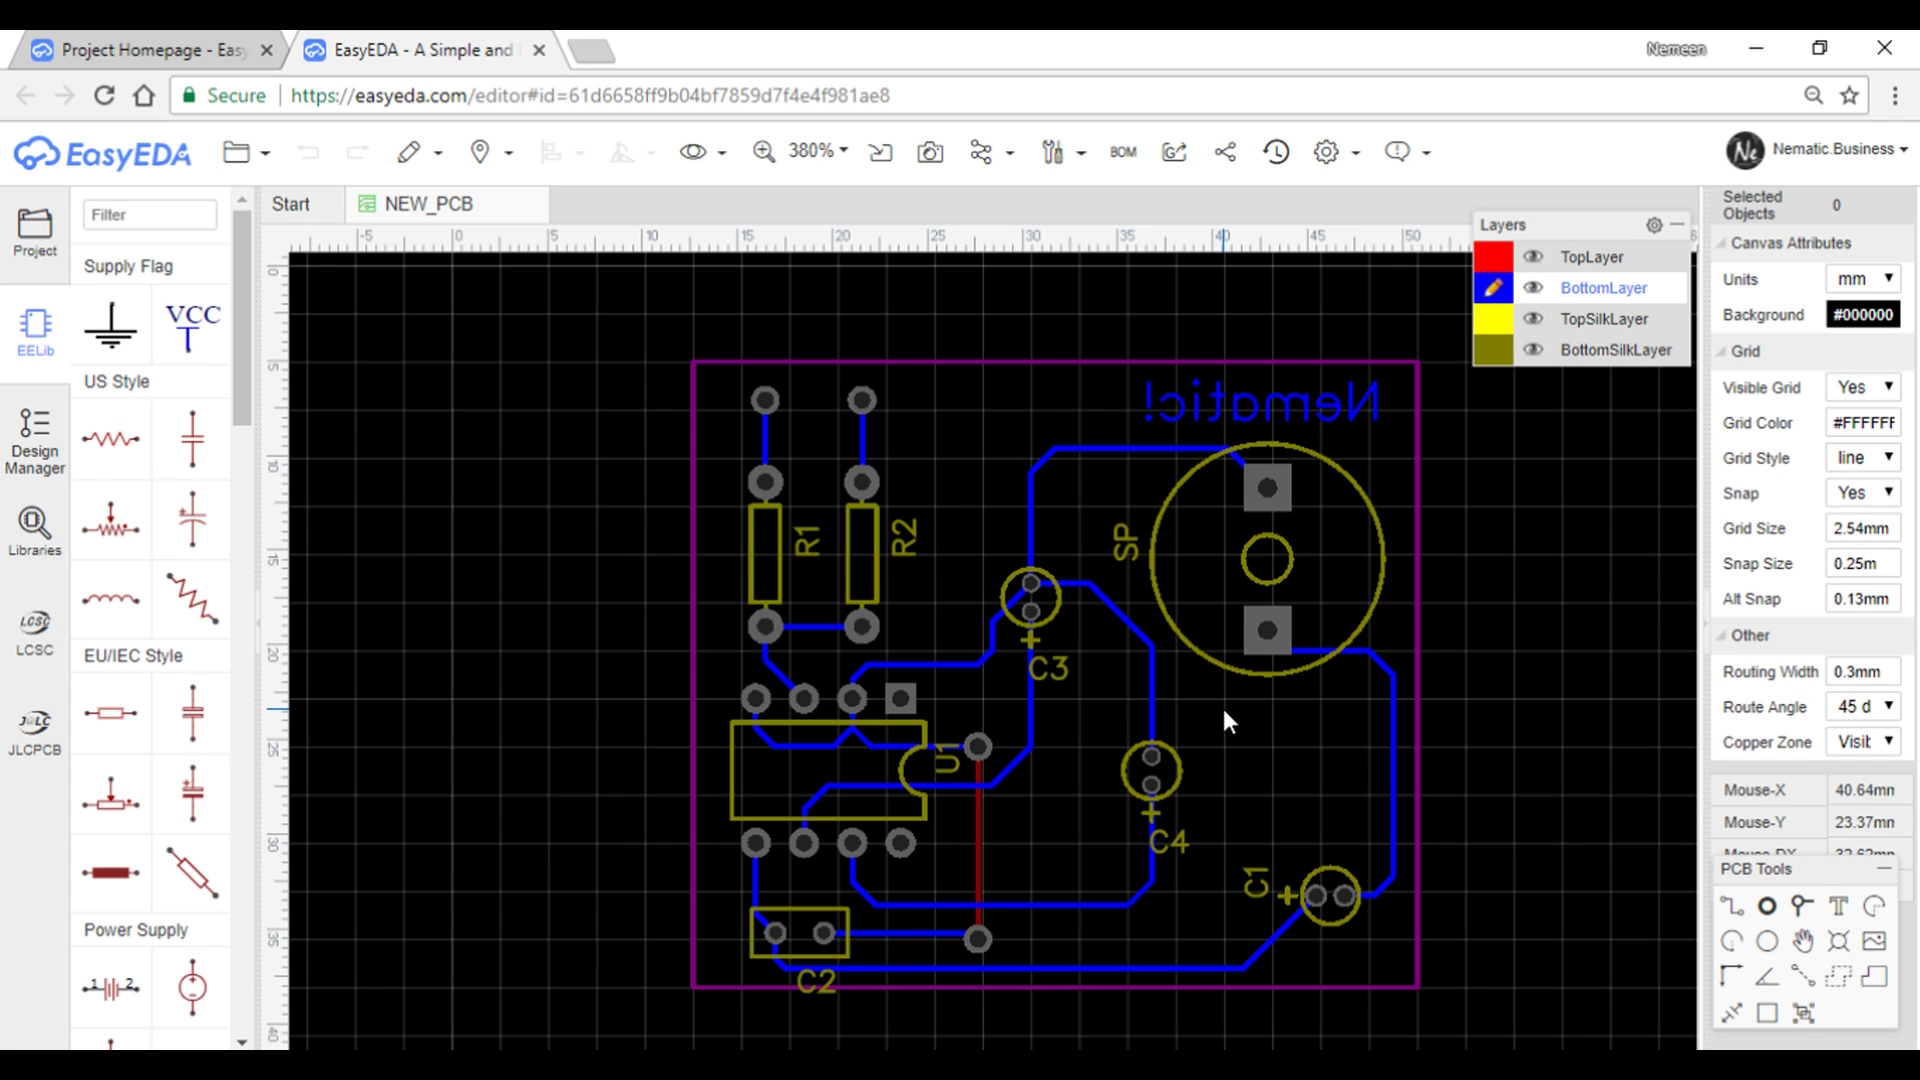Open the document history clock icon
Image resolution: width=1920 pixels, height=1080 pixels.
(x=1276, y=152)
